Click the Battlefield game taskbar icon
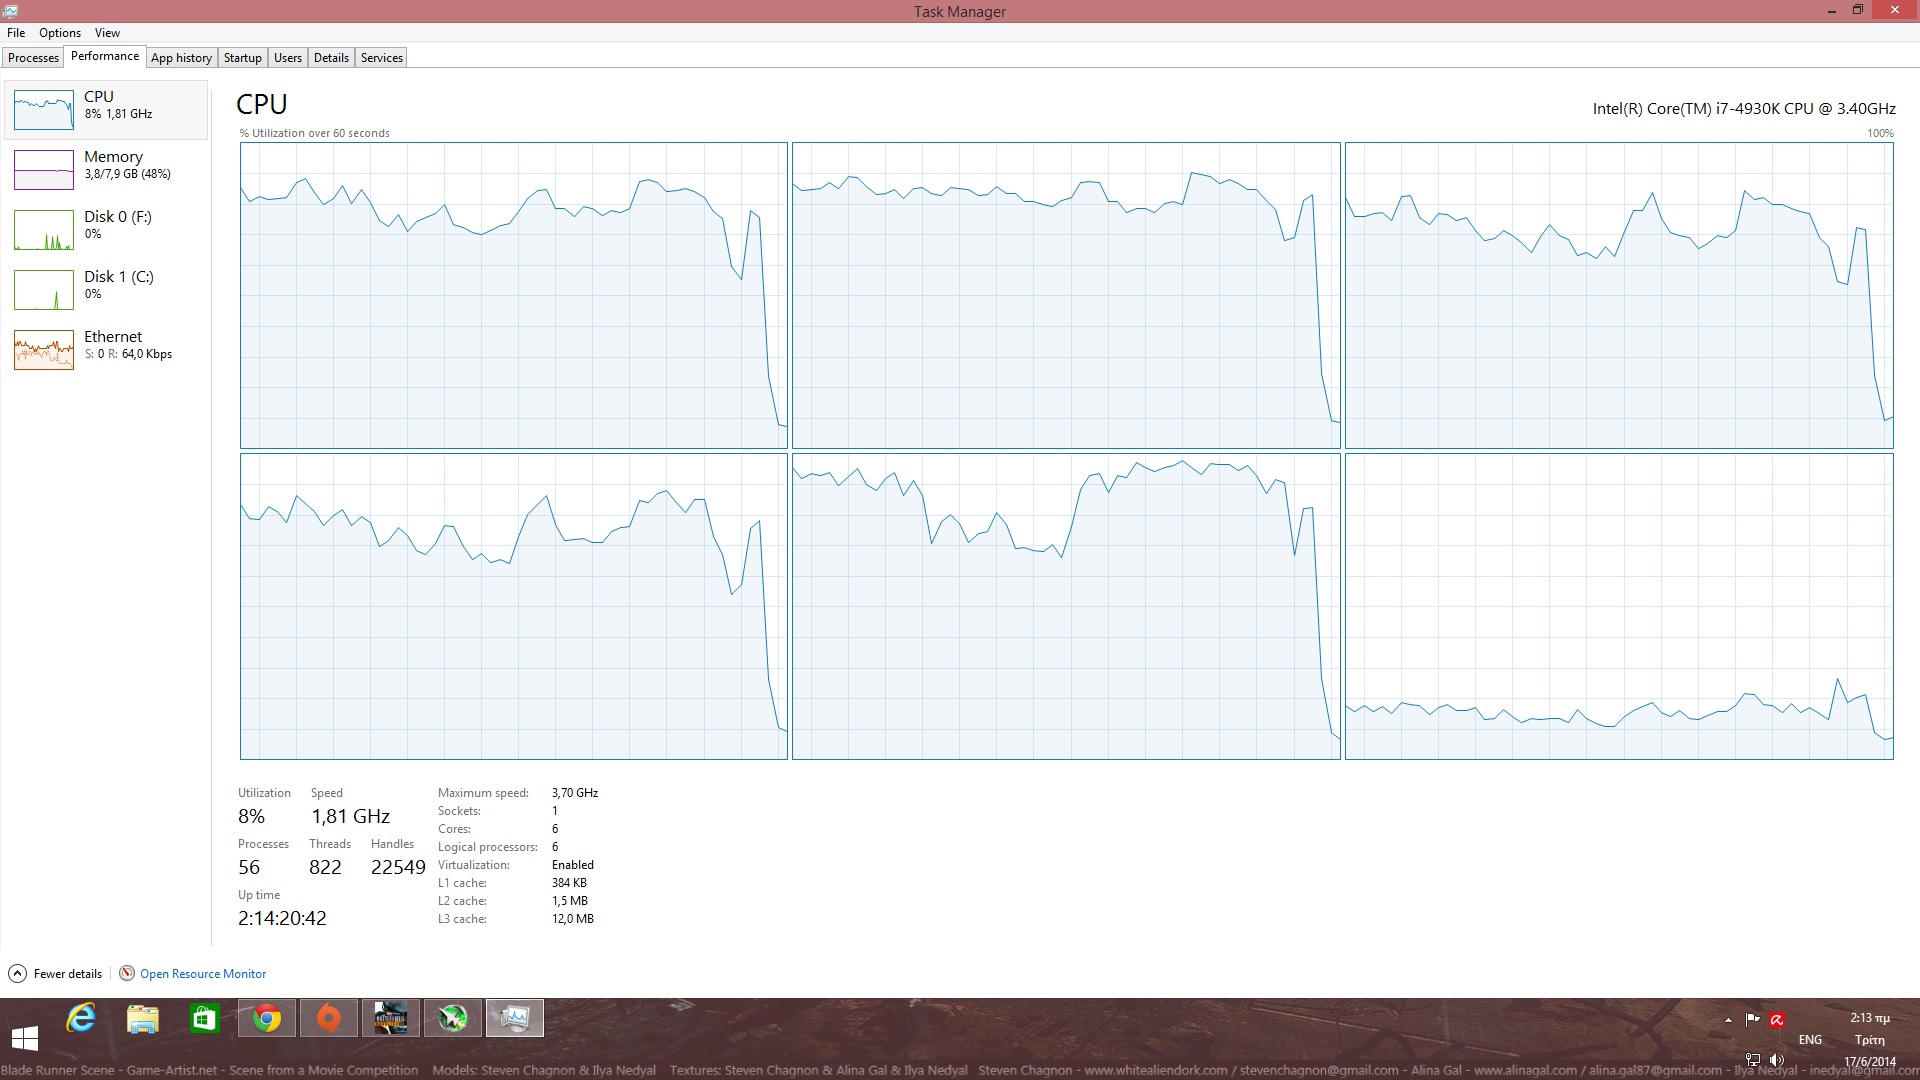Viewport: 1920px width, 1080px height. click(x=390, y=1019)
